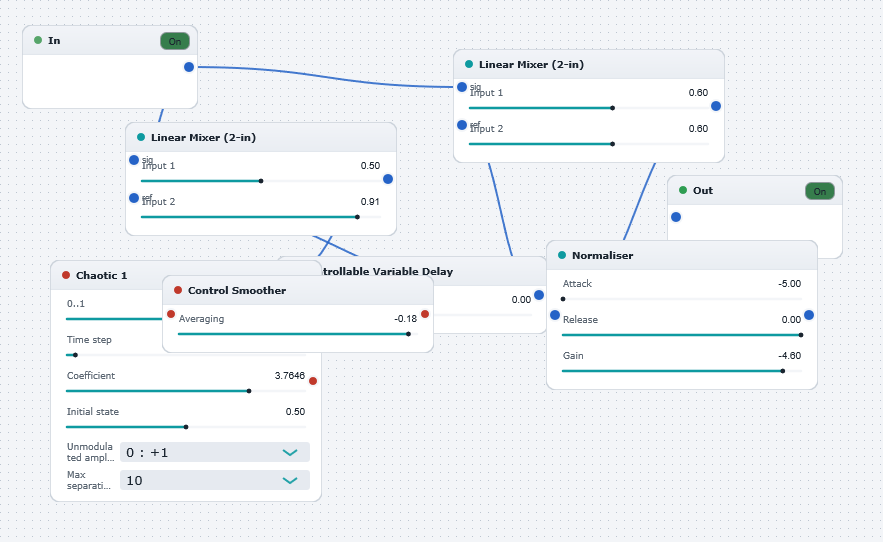Click the green status dot of In node

[38, 40]
